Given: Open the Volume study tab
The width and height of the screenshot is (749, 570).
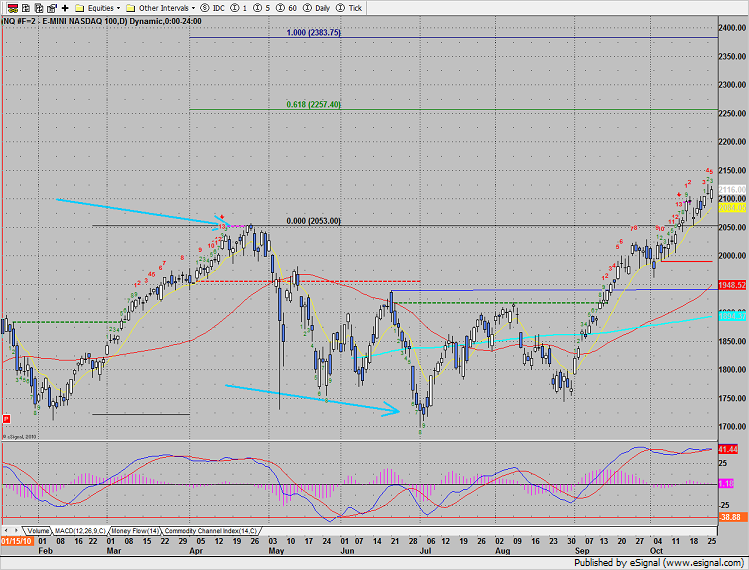Looking at the screenshot, I should tap(37, 531).
